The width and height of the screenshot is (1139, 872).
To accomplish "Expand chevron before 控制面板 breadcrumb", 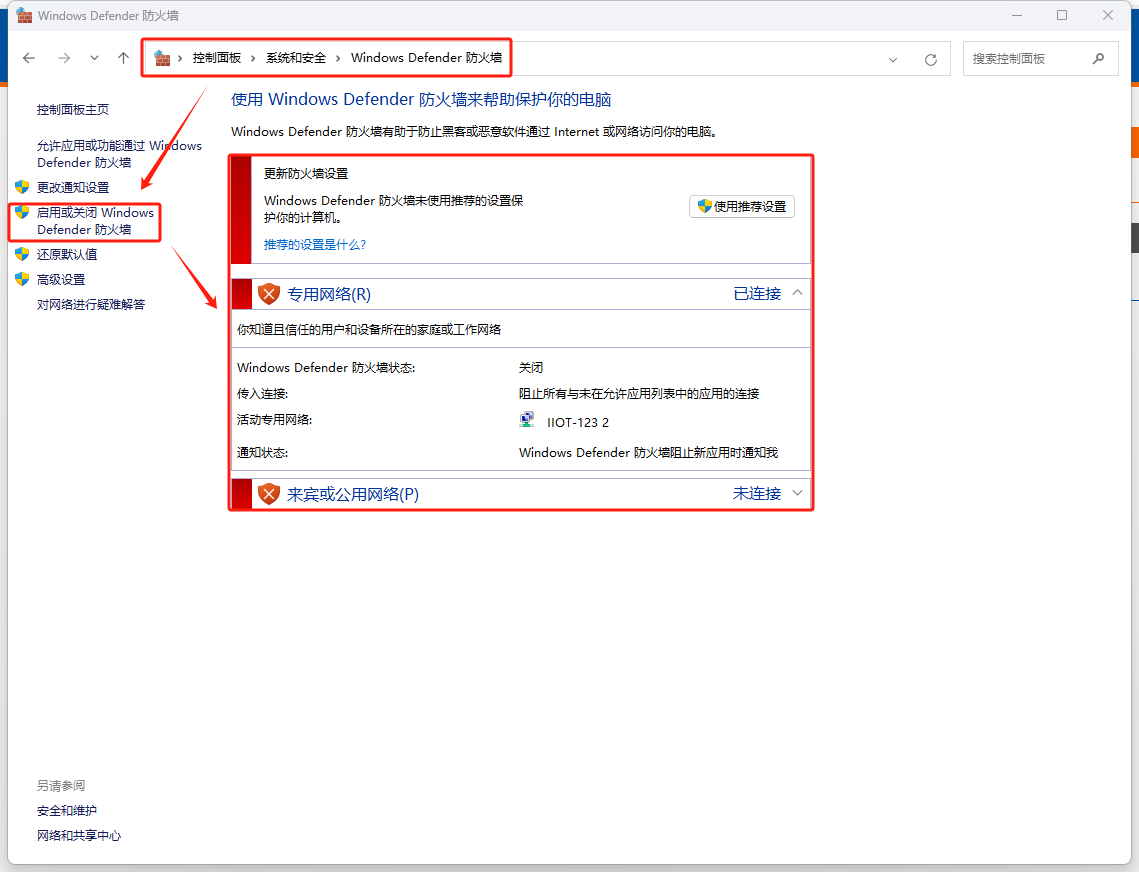I will pyautogui.click(x=180, y=58).
